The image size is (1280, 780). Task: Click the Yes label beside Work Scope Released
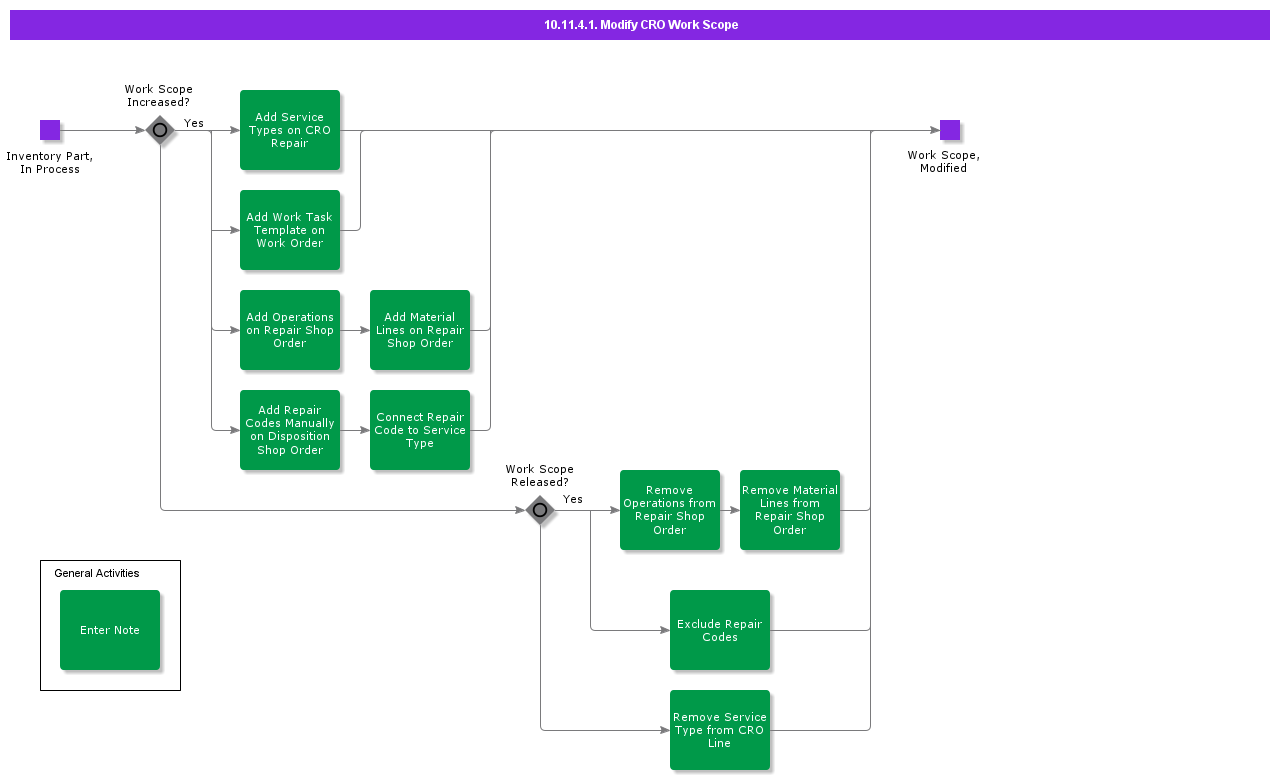(573, 499)
